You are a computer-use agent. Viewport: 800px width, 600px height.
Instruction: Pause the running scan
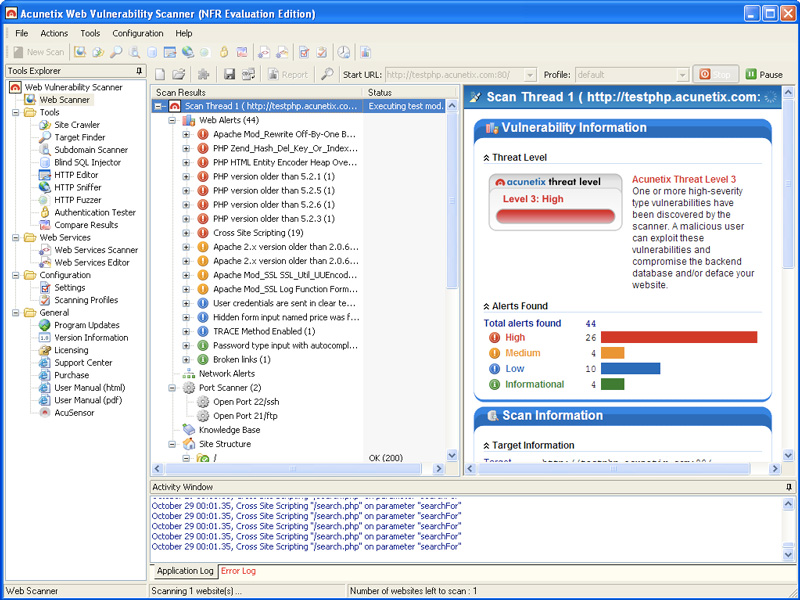click(763, 74)
